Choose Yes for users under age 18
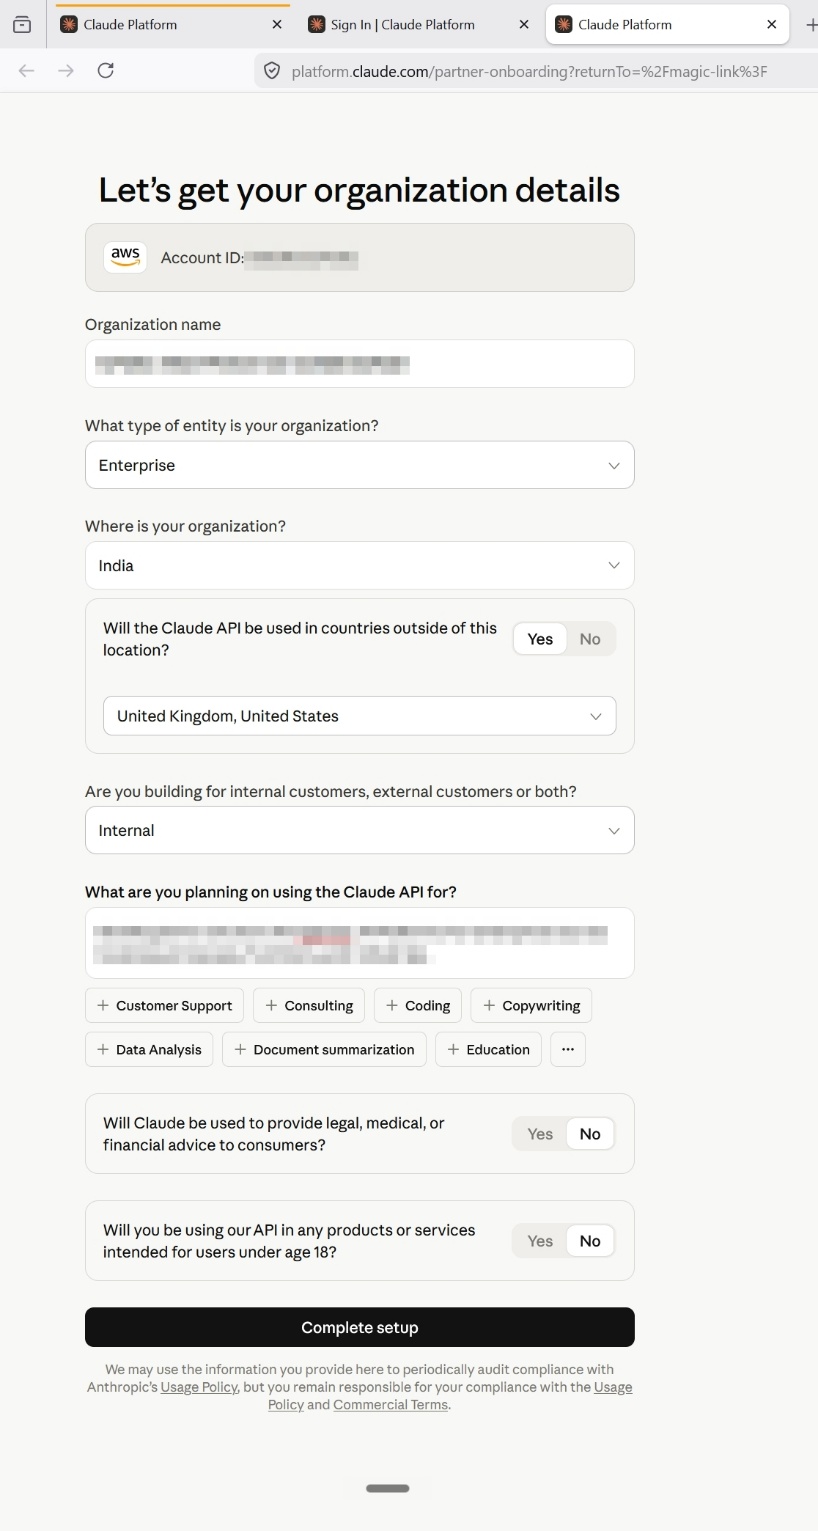The height and width of the screenshot is (1531, 818). [540, 1241]
